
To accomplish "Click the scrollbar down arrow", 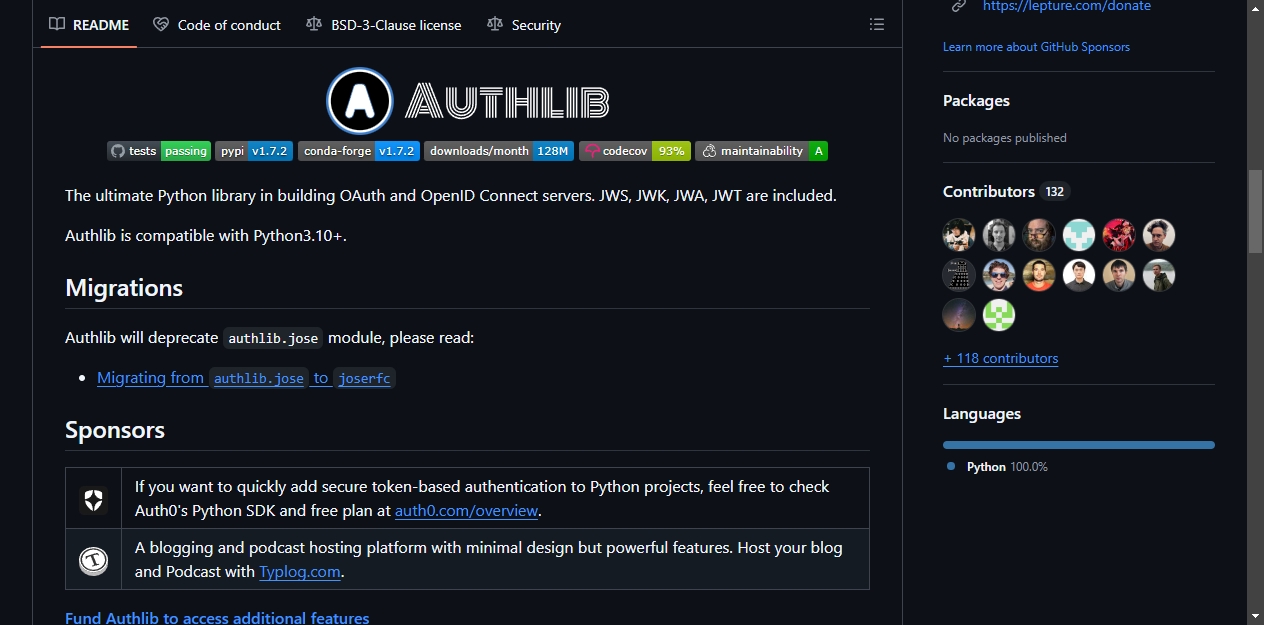I will click(1255, 616).
